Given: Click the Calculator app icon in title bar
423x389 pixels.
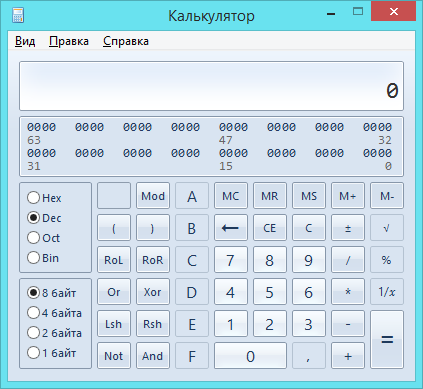Looking at the screenshot, I should (x=18, y=15).
